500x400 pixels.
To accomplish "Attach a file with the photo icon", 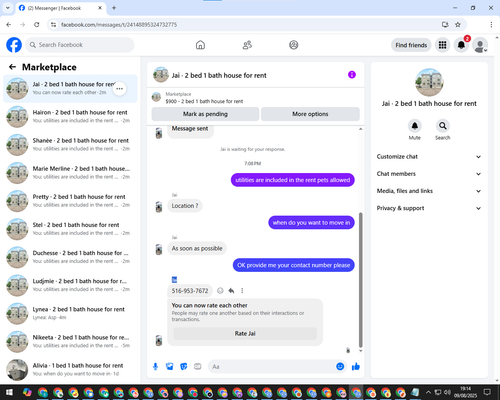I will click(170, 367).
